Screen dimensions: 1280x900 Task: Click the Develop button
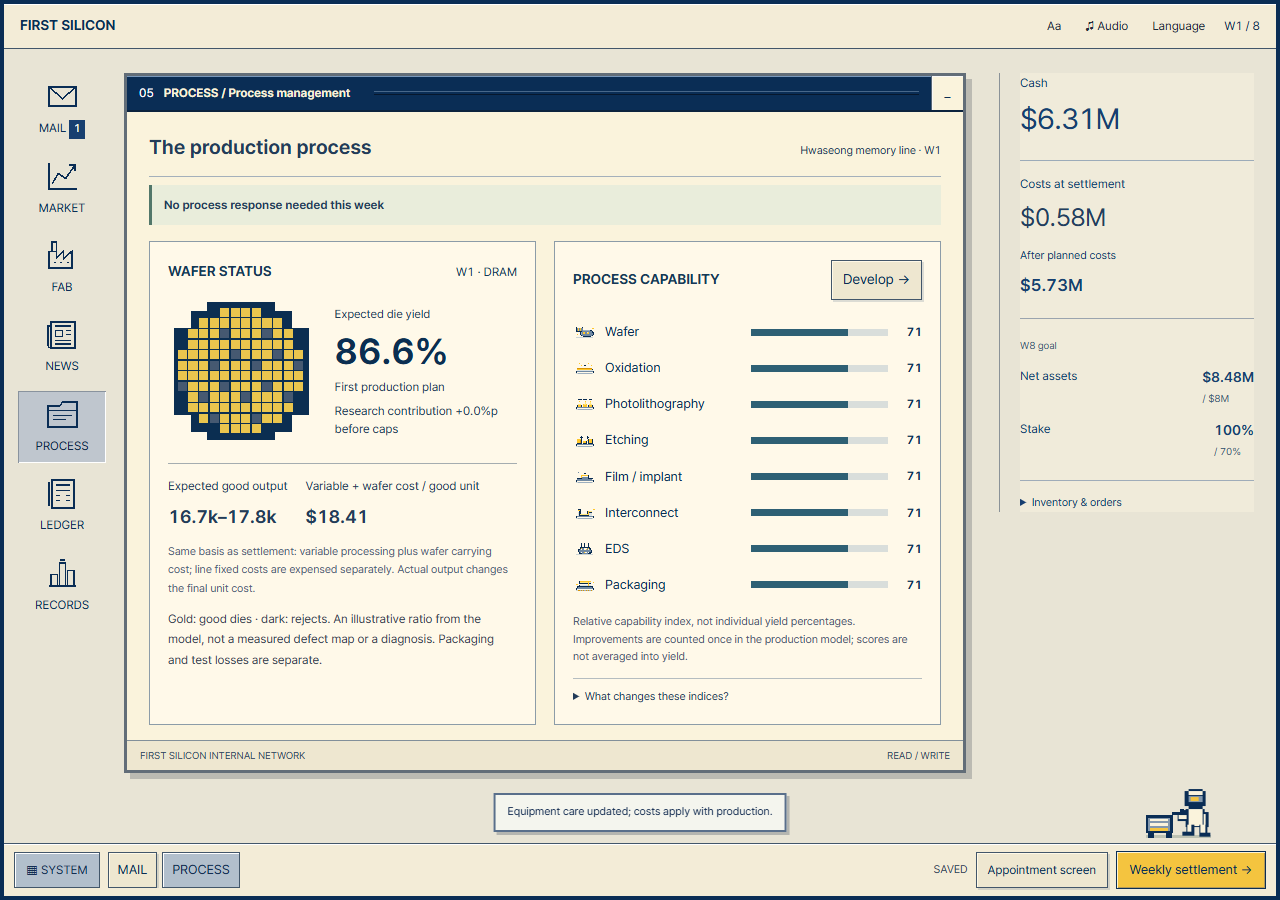[876, 280]
